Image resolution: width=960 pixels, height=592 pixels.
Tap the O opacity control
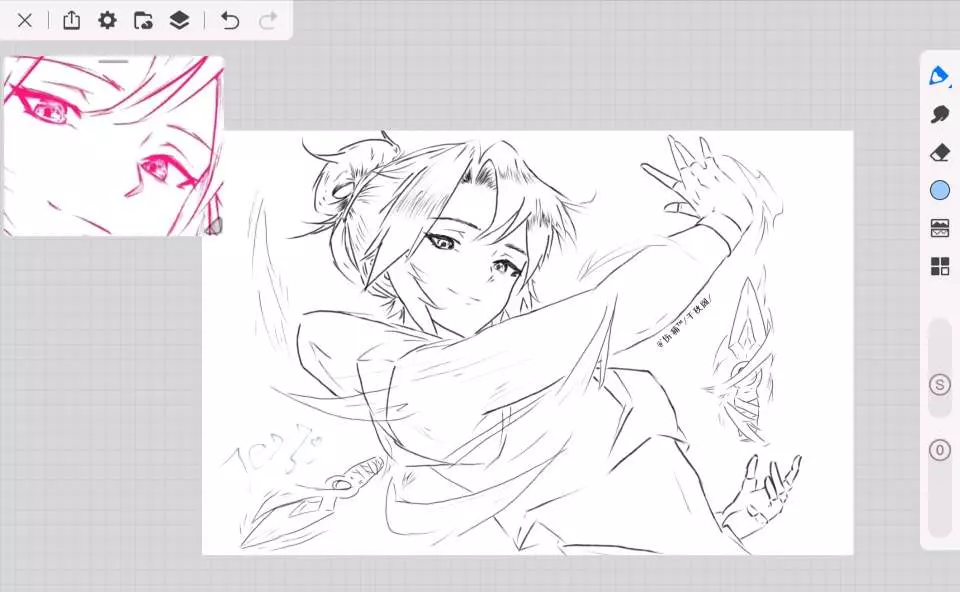(x=940, y=451)
